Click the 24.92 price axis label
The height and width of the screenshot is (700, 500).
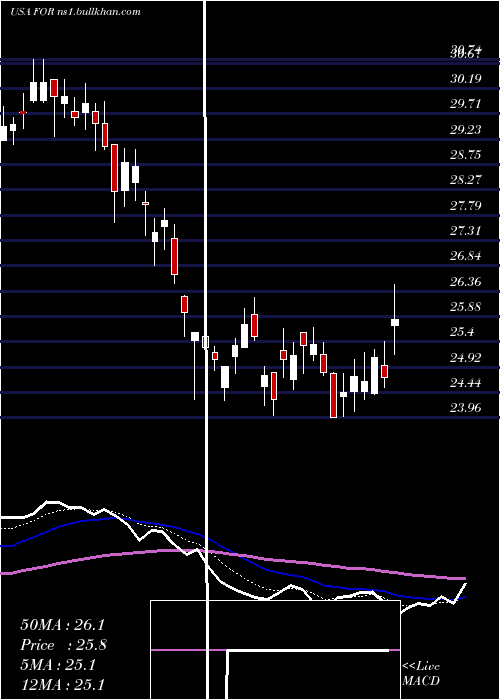466,358
